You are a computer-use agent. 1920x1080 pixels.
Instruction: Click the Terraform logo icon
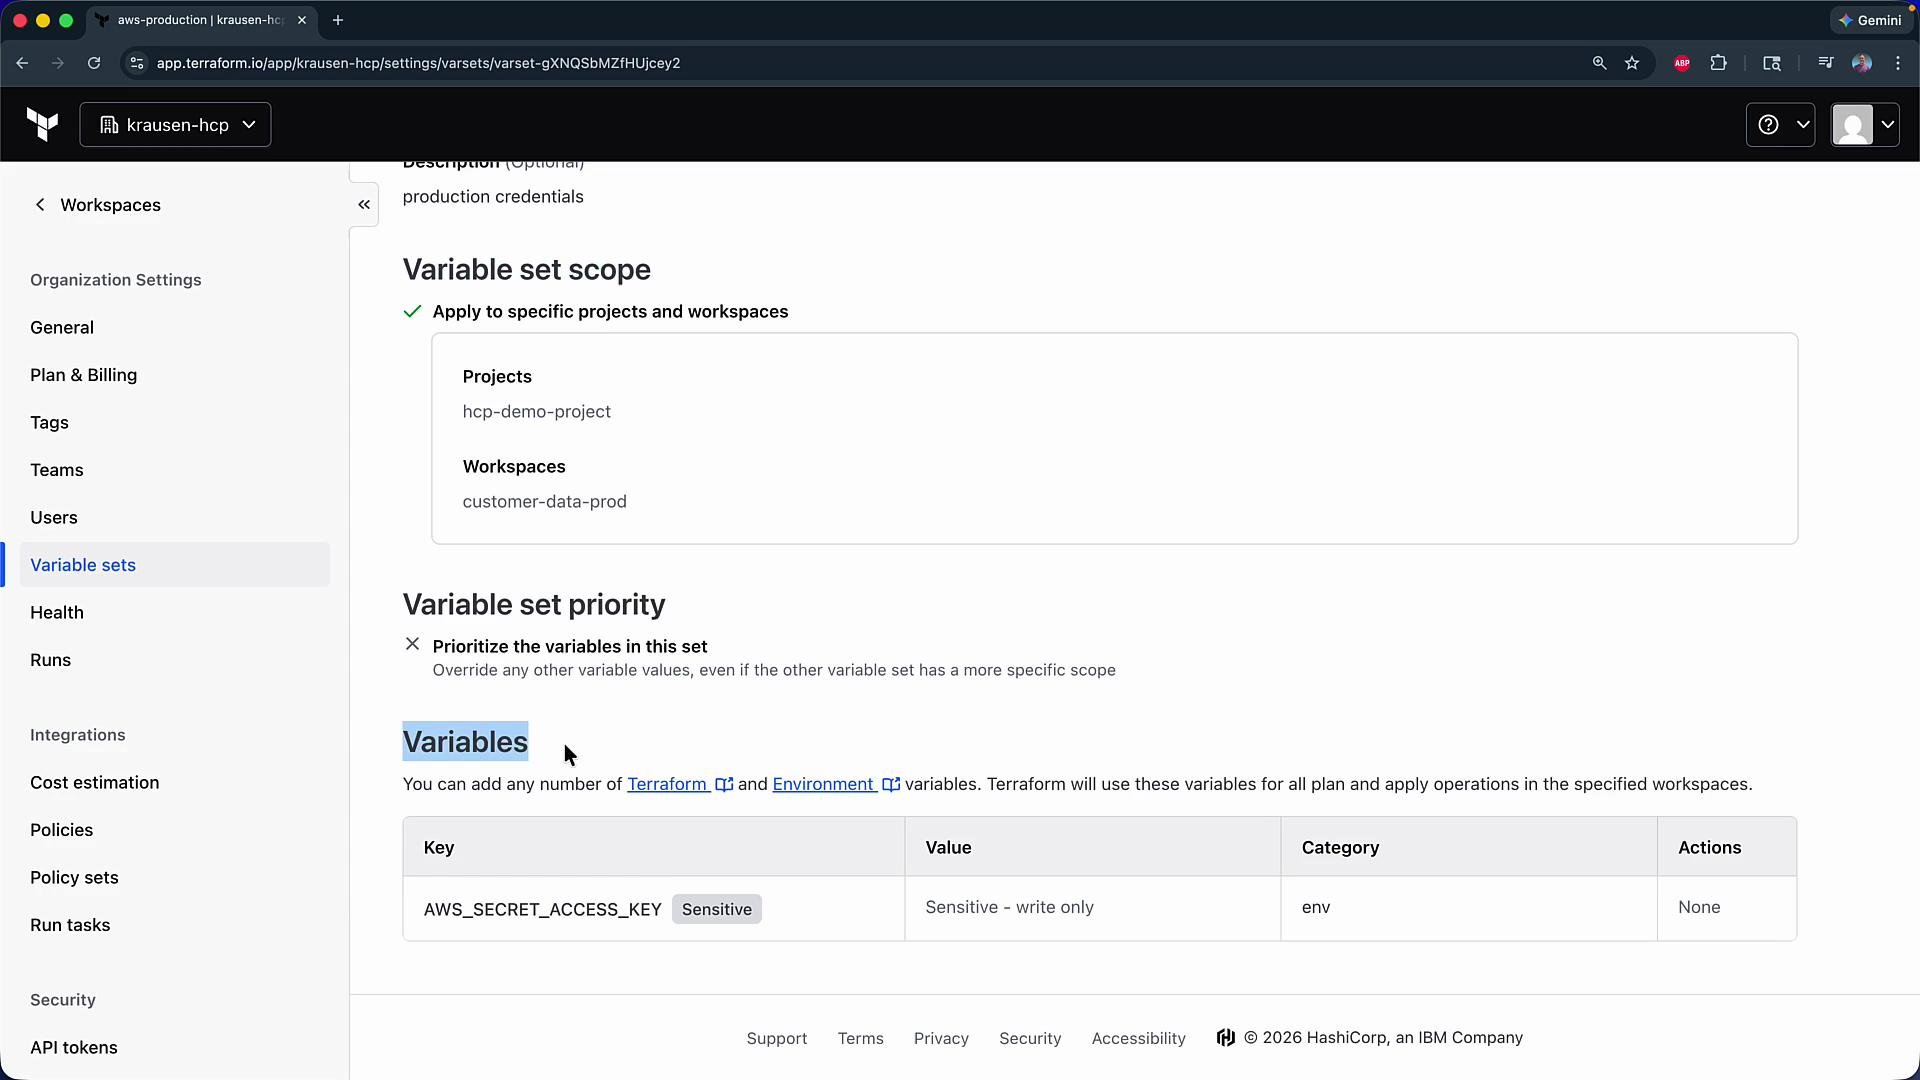[42, 125]
